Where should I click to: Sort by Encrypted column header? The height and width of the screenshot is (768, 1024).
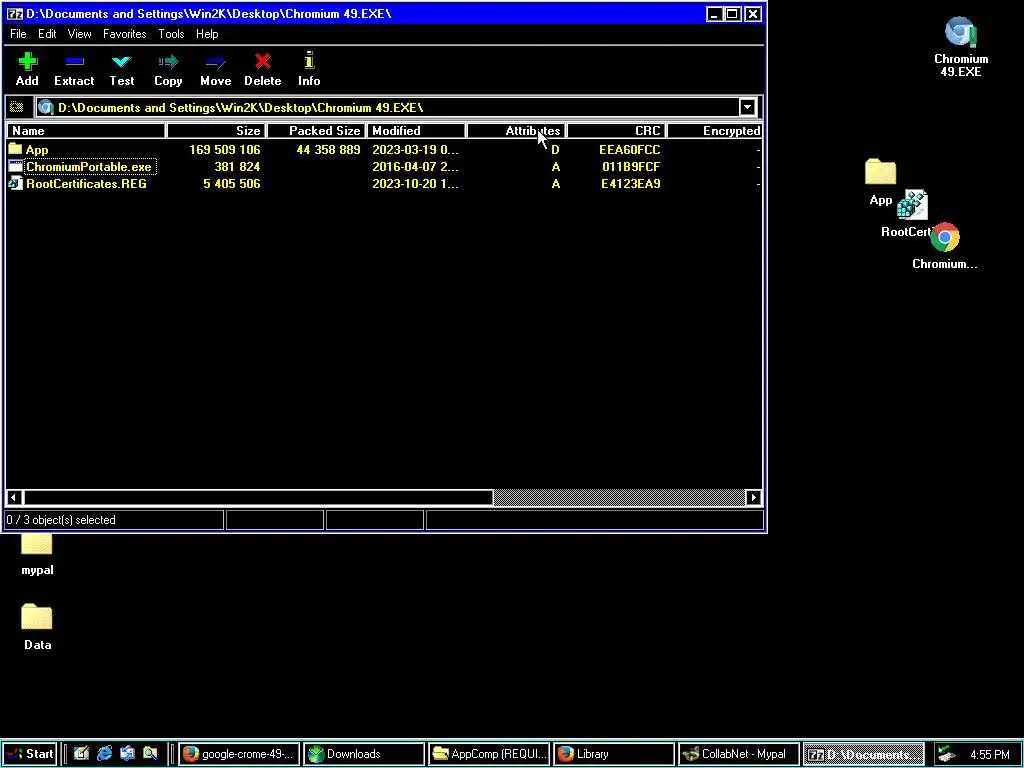(715, 131)
